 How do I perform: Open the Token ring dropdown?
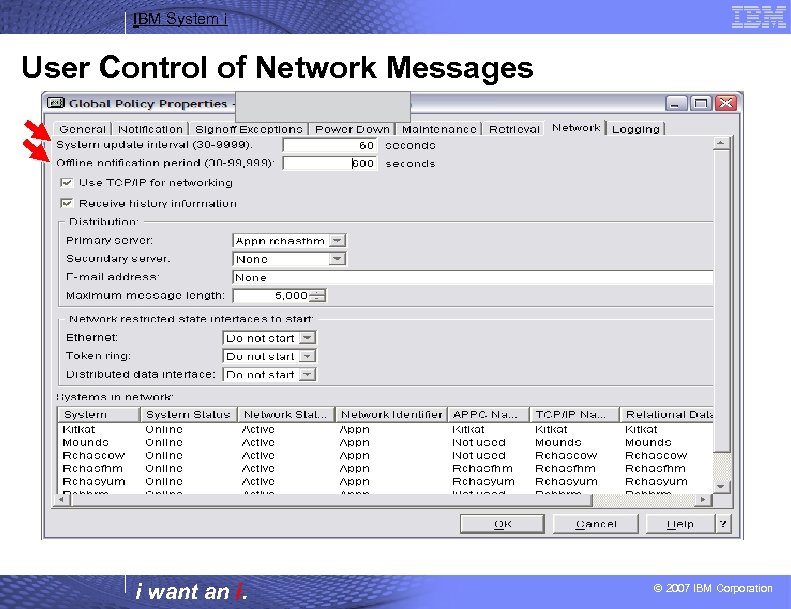[x=307, y=356]
